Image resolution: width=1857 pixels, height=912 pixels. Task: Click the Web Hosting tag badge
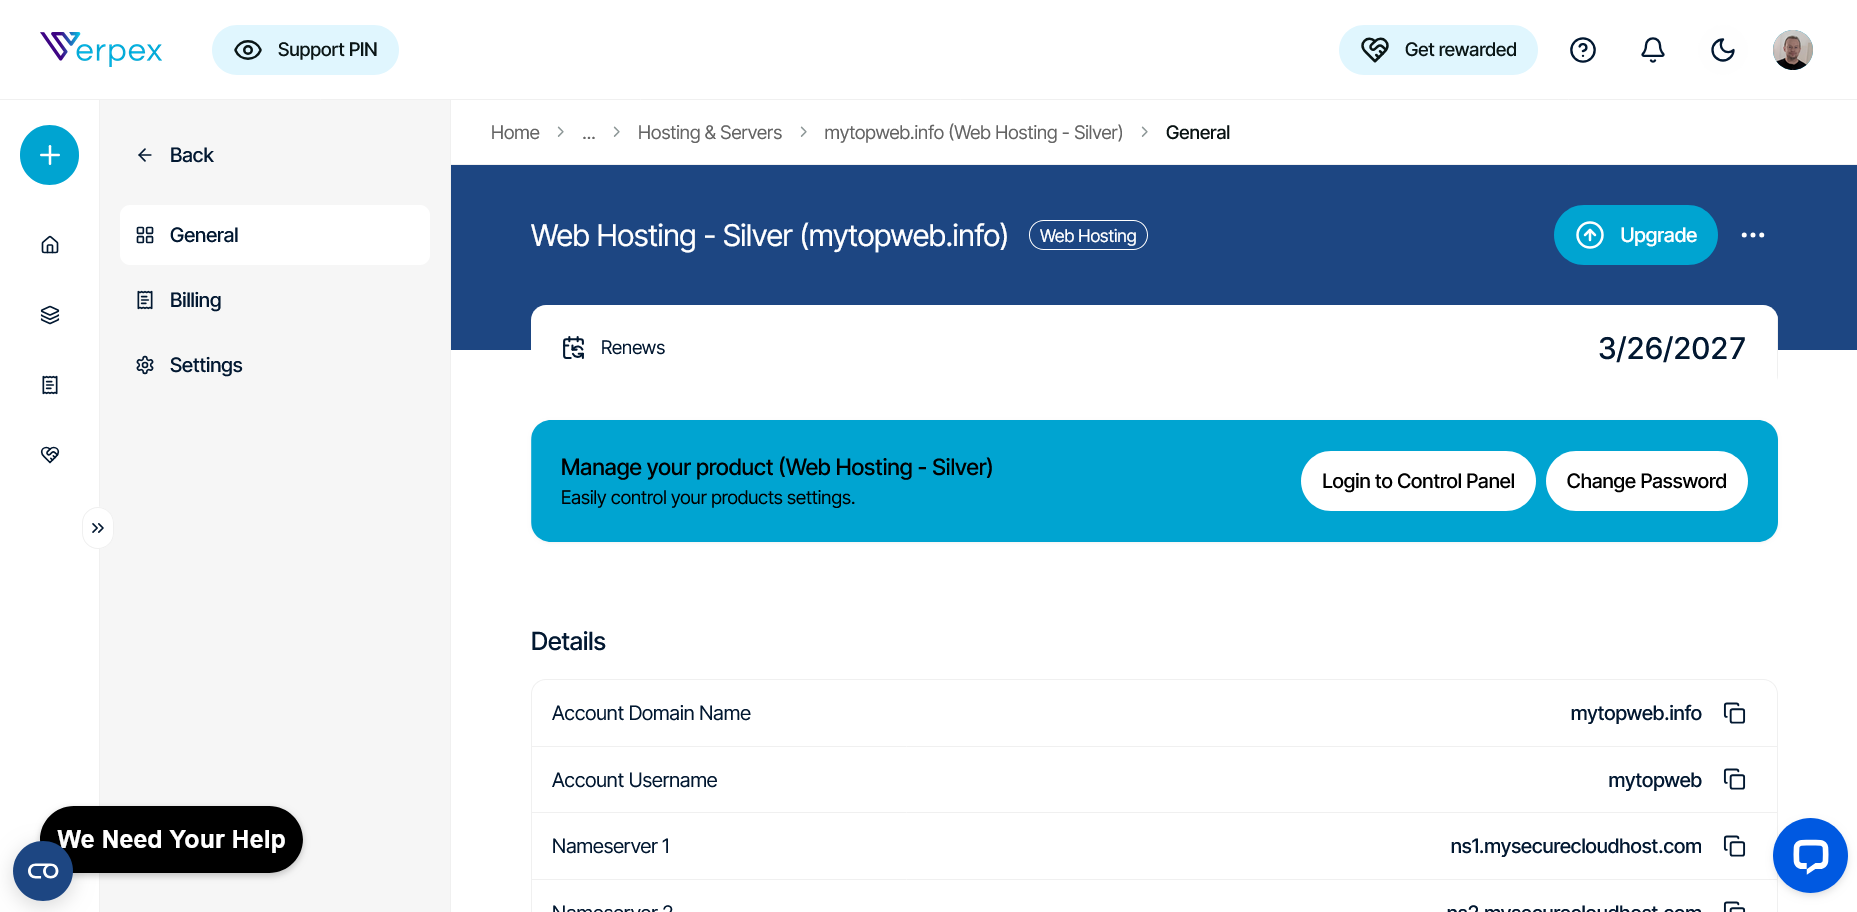tap(1088, 235)
